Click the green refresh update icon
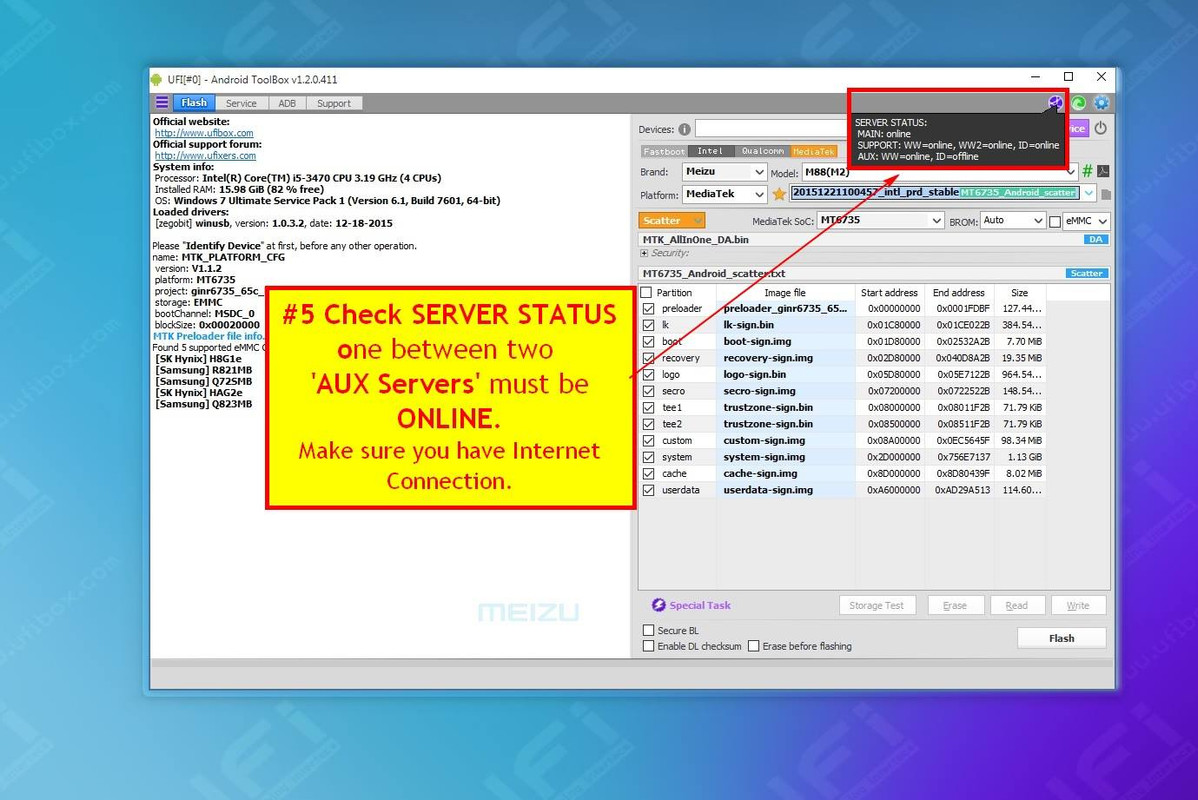 point(1079,102)
